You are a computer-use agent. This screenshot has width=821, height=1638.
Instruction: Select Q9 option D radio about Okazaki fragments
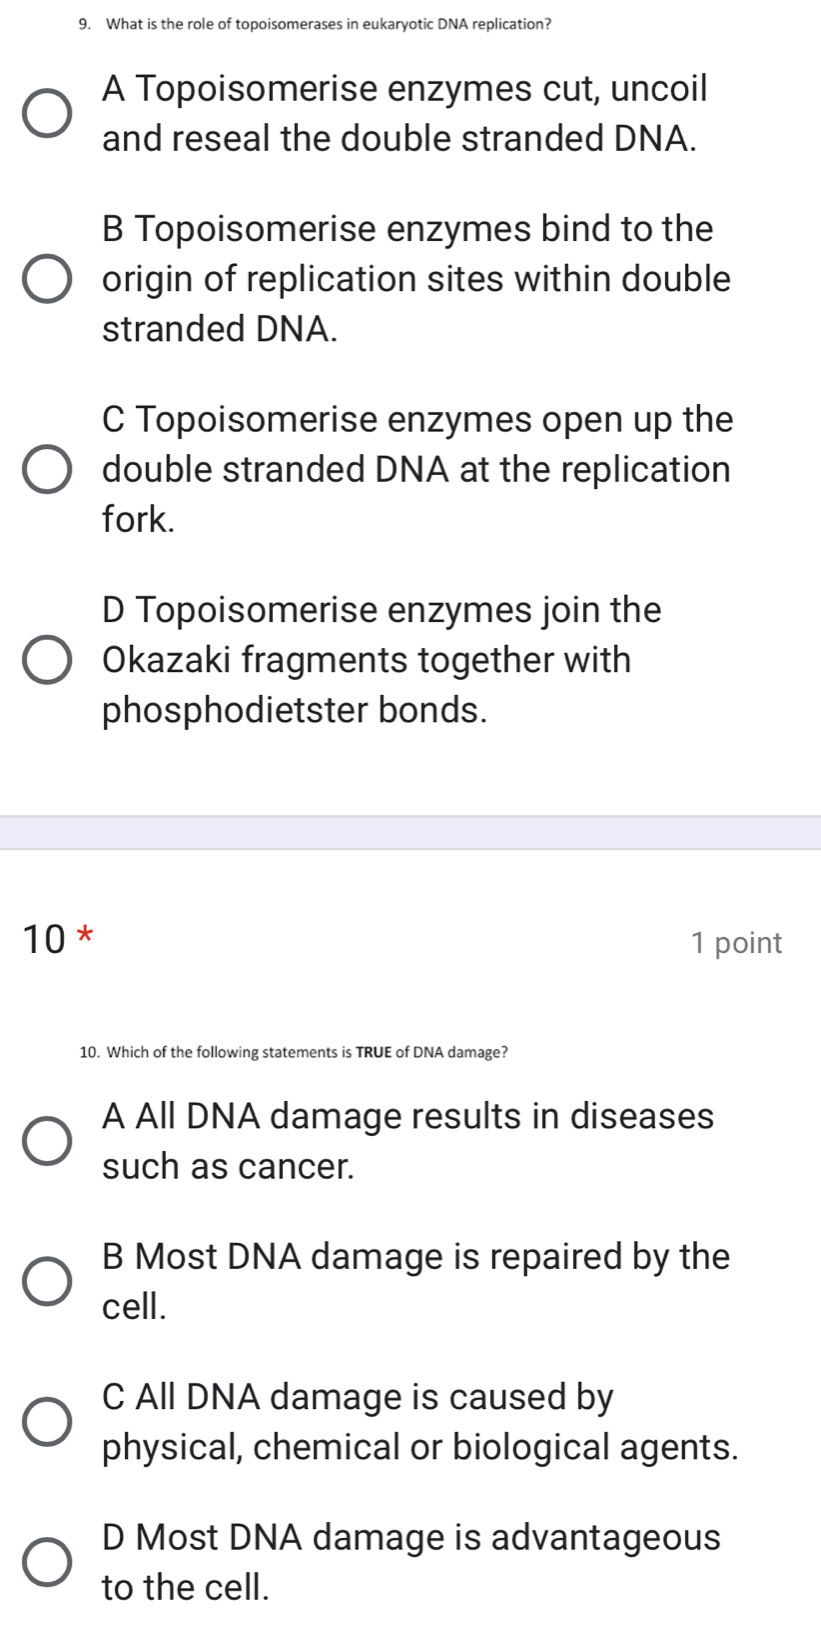48,661
